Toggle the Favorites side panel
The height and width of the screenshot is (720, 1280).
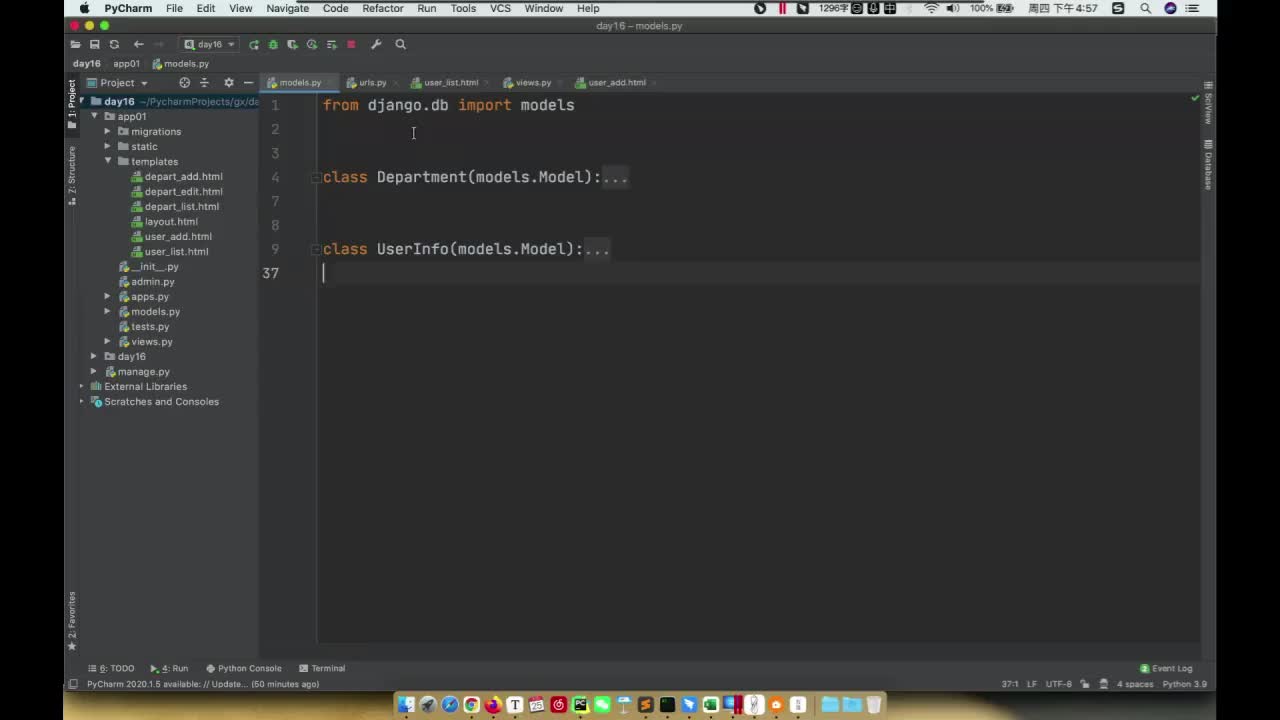[x=72, y=621]
